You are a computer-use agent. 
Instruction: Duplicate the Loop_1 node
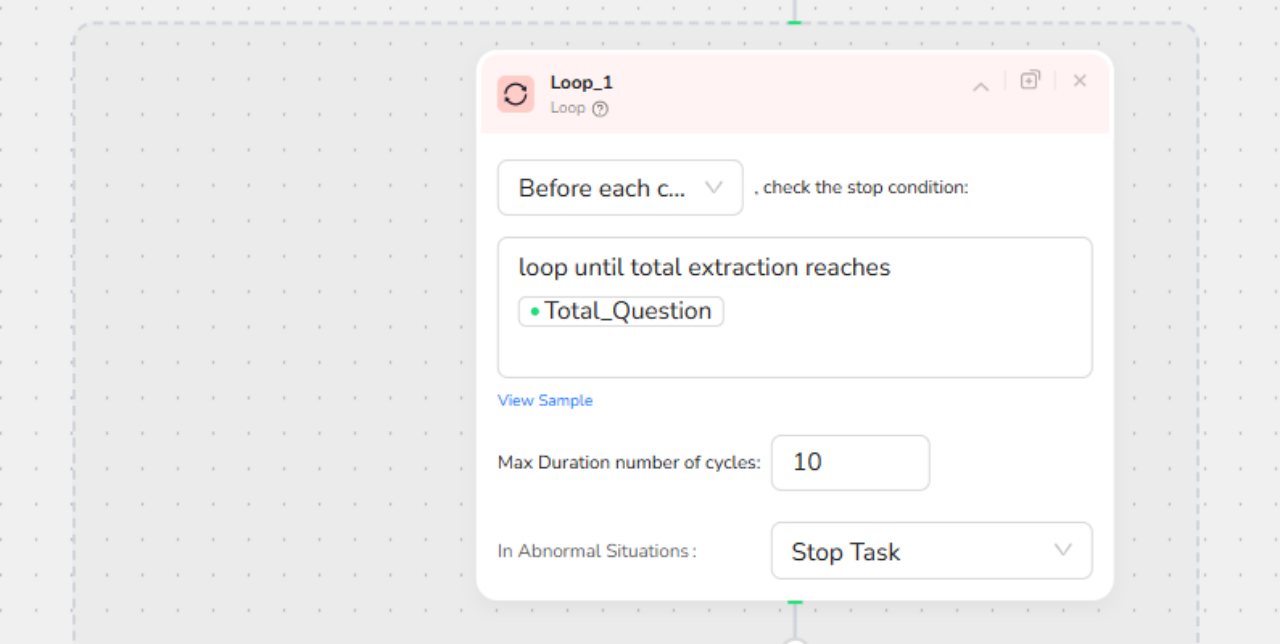pos(1030,80)
